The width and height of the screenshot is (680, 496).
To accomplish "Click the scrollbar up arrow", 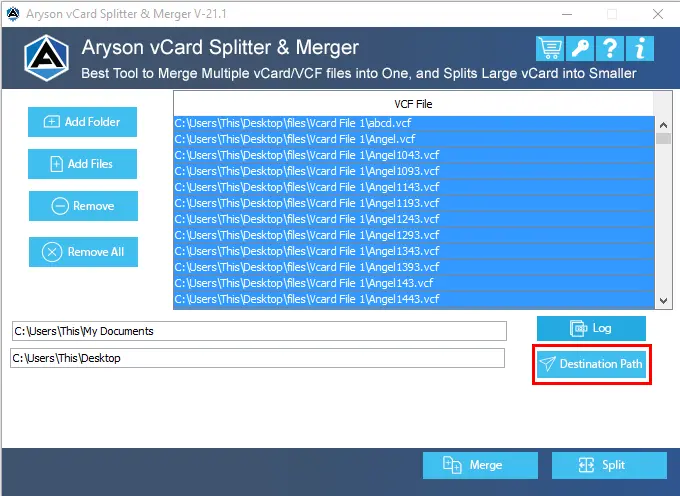I will click(x=663, y=125).
